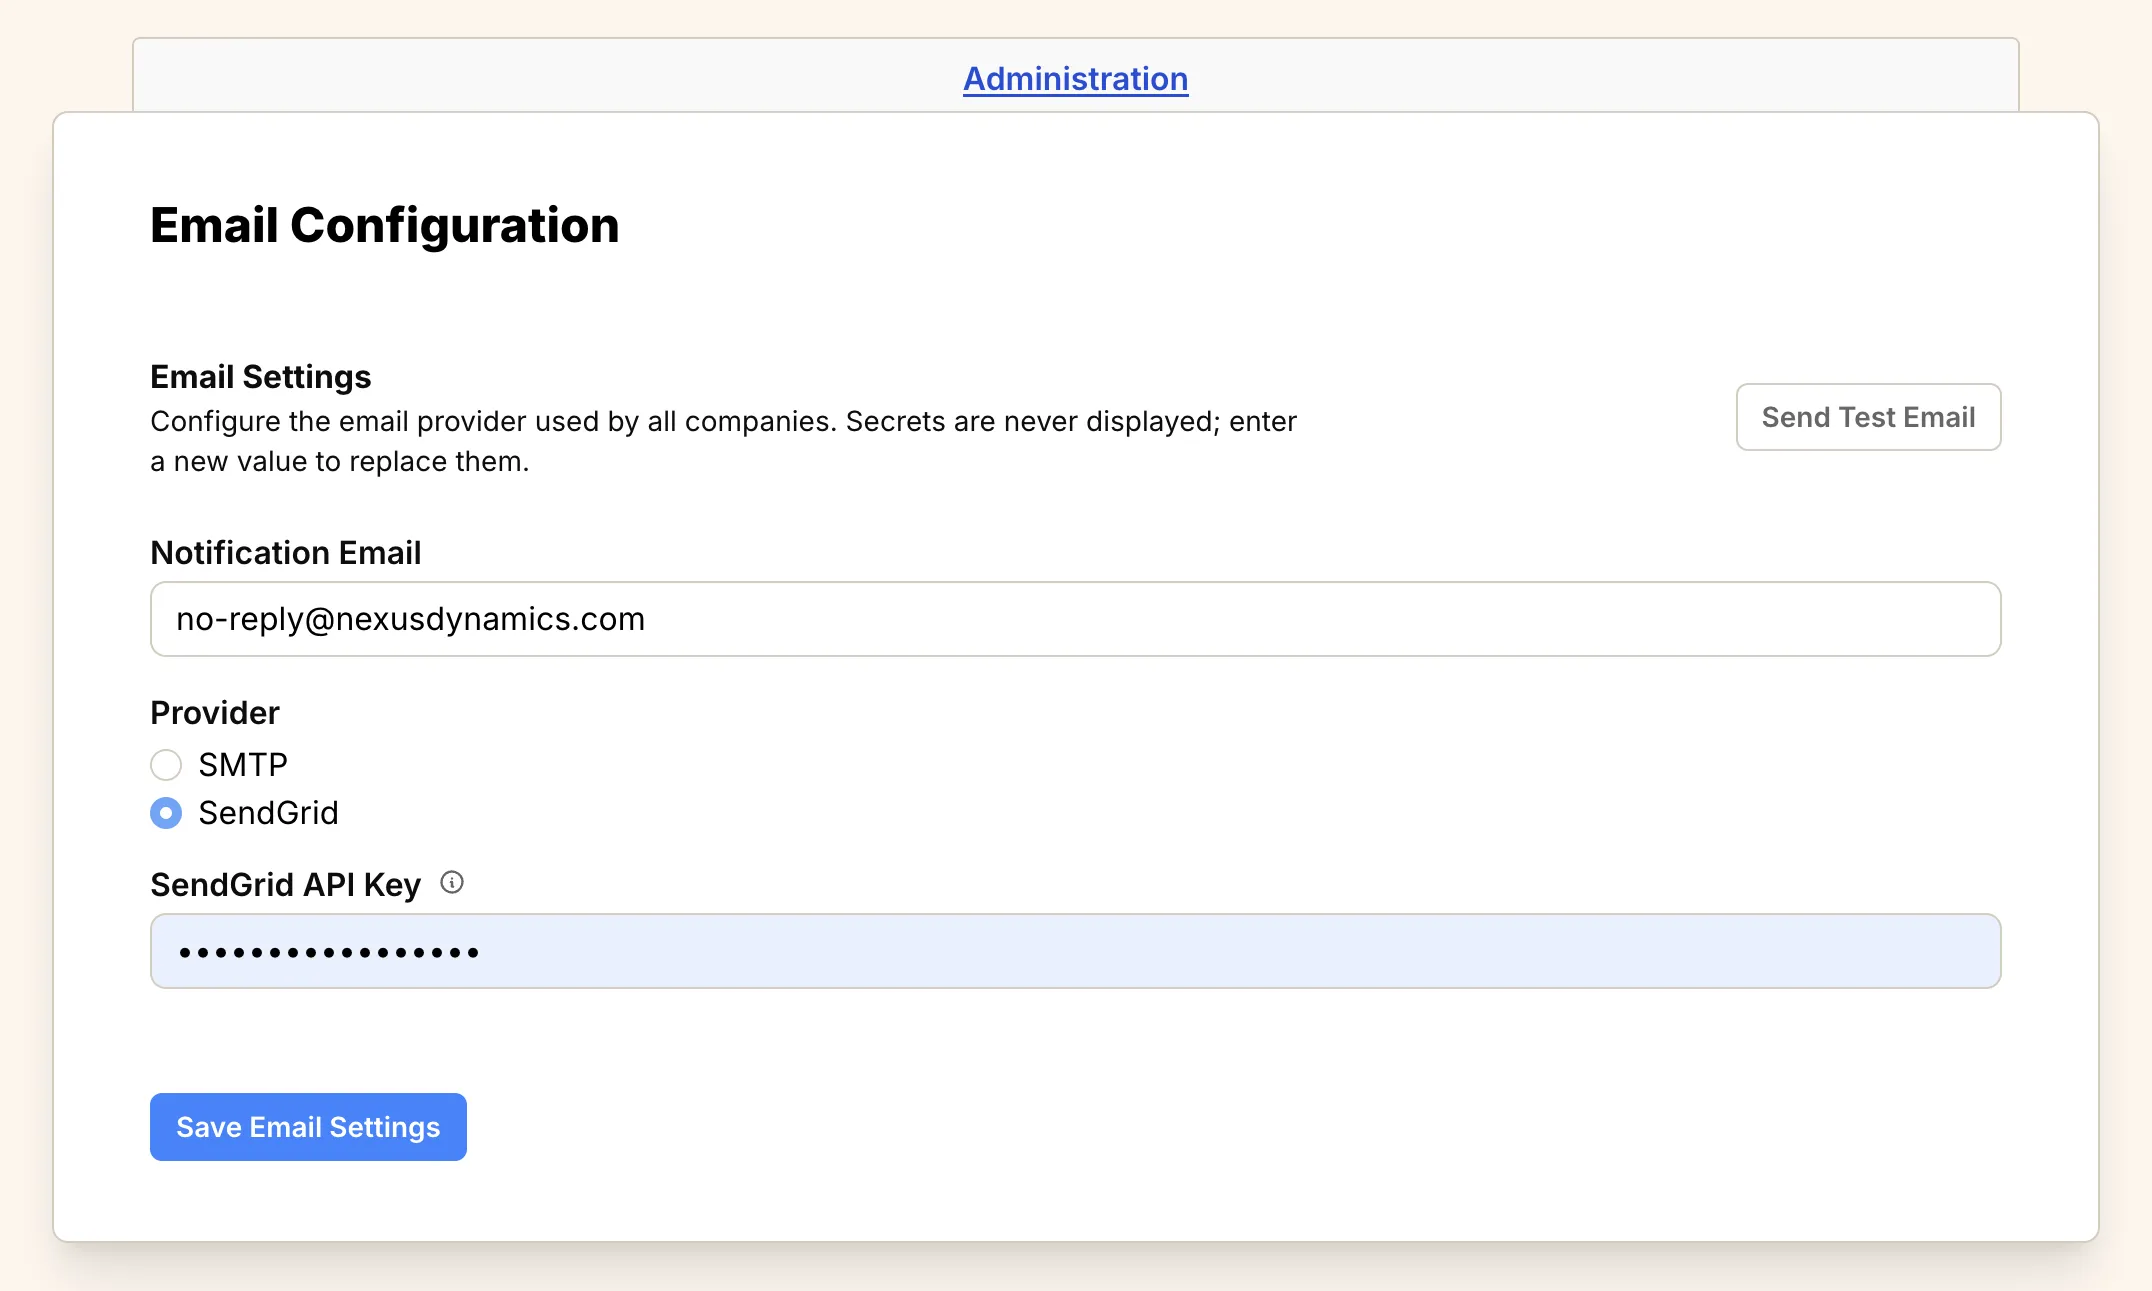Select the SMTP provider radio button
This screenshot has width=2152, height=1291.
click(x=166, y=764)
